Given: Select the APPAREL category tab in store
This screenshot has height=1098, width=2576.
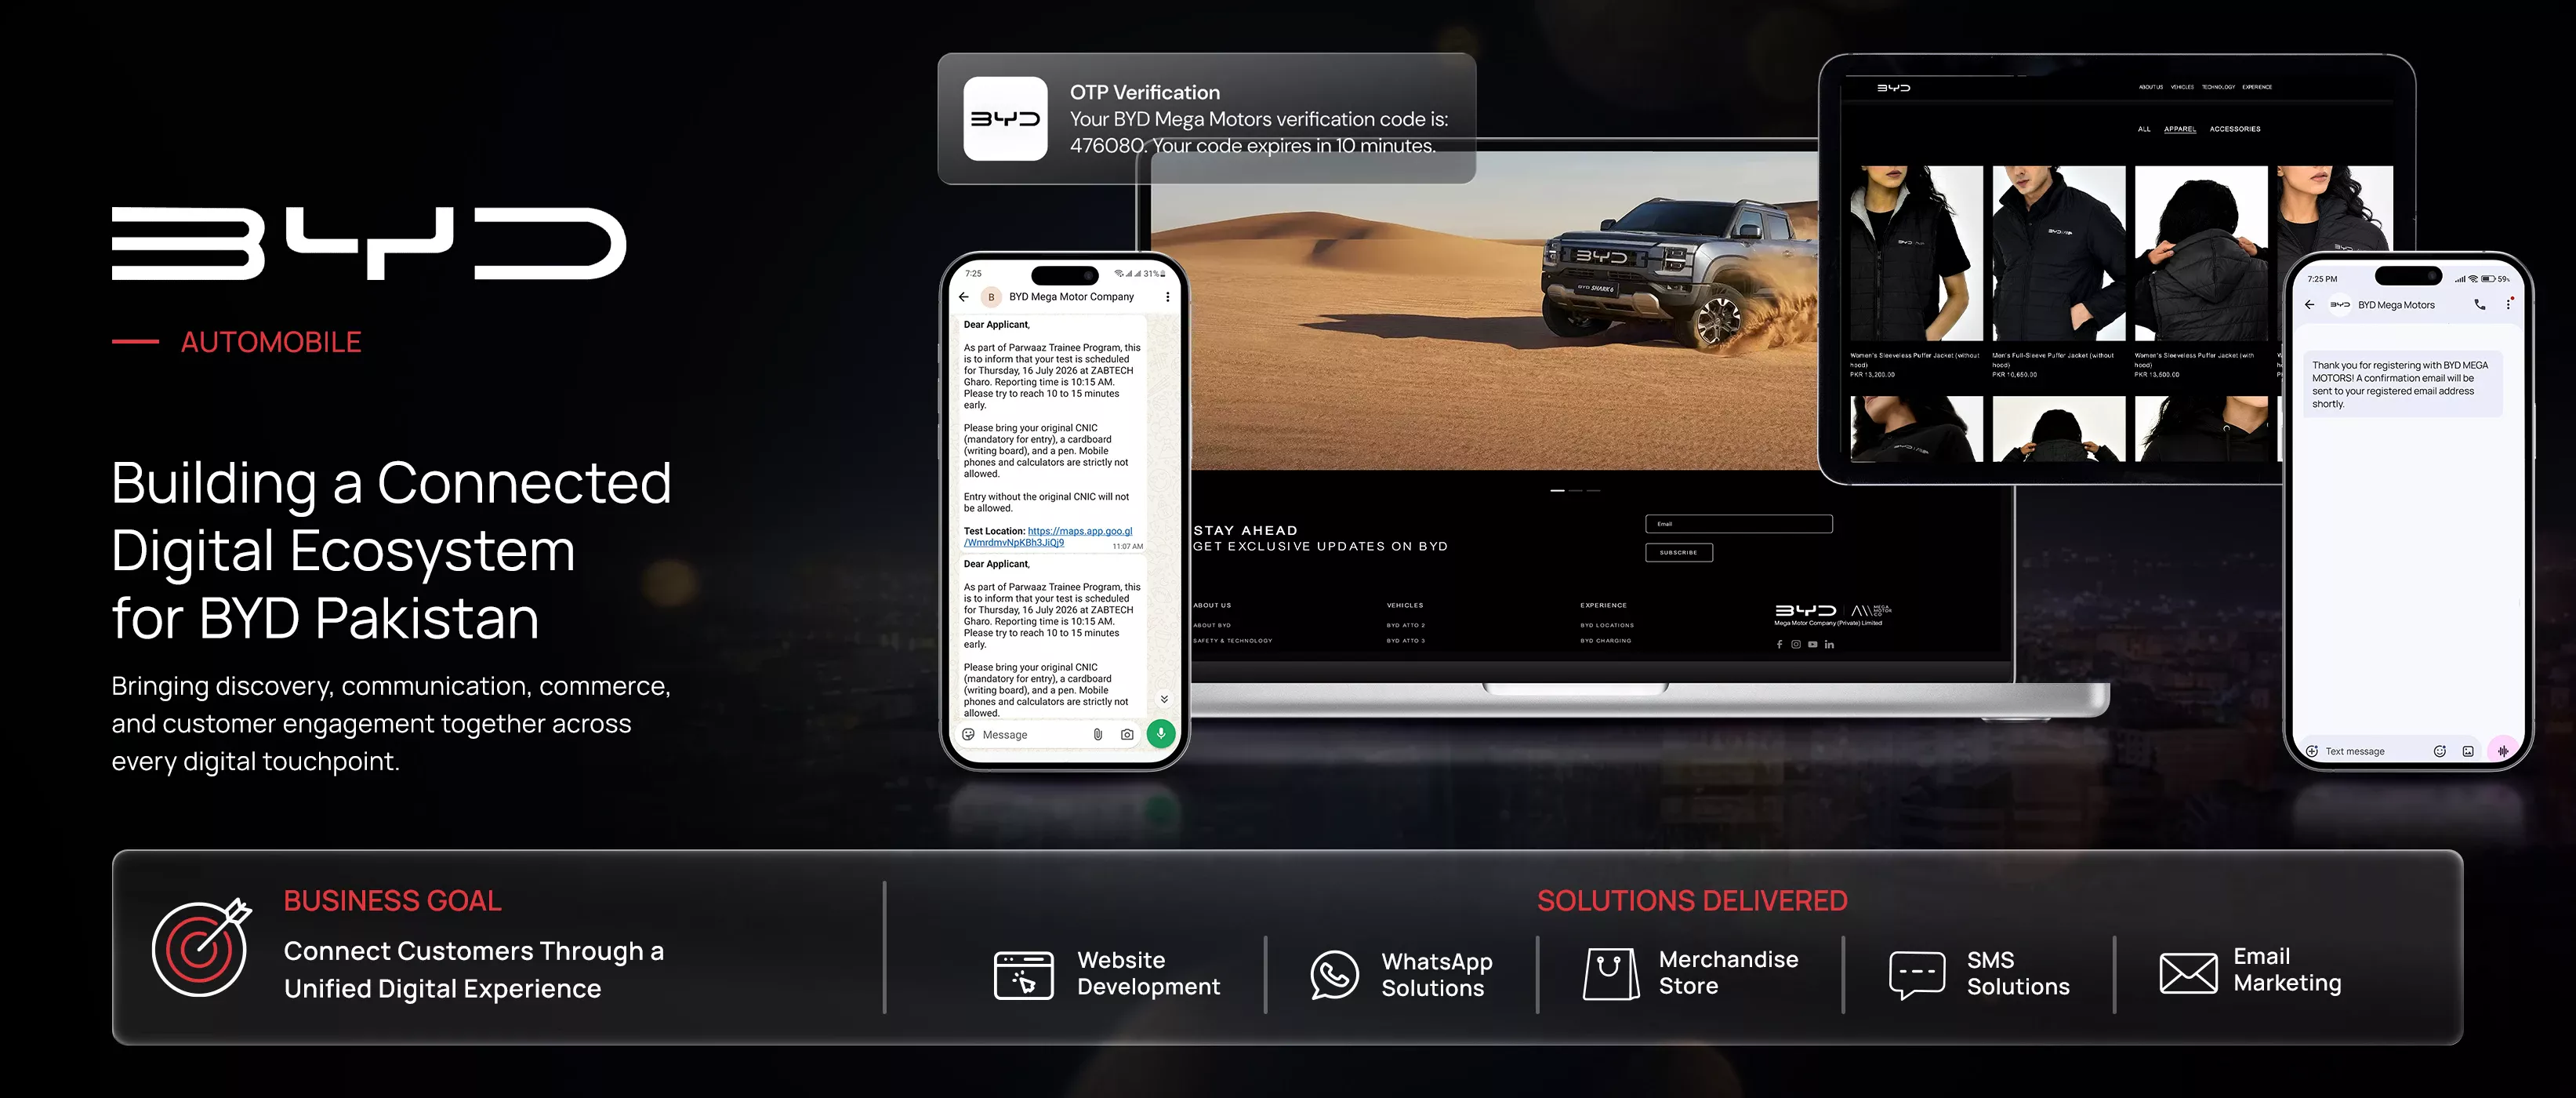Looking at the screenshot, I should (2179, 129).
